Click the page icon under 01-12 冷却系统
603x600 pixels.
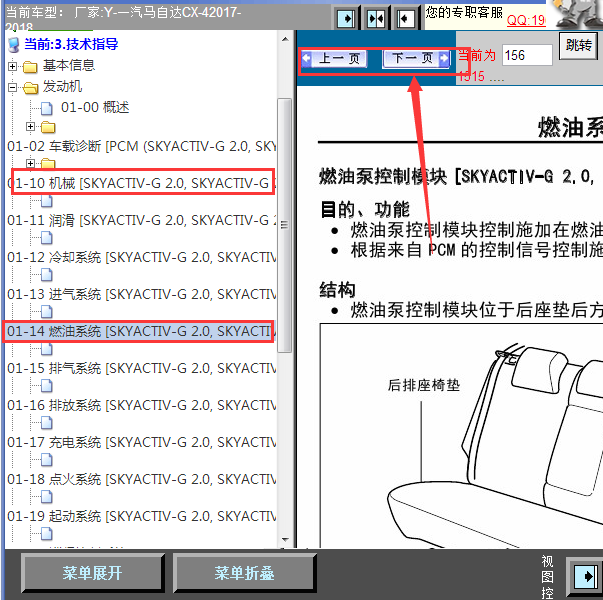click(x=47, y=275)
